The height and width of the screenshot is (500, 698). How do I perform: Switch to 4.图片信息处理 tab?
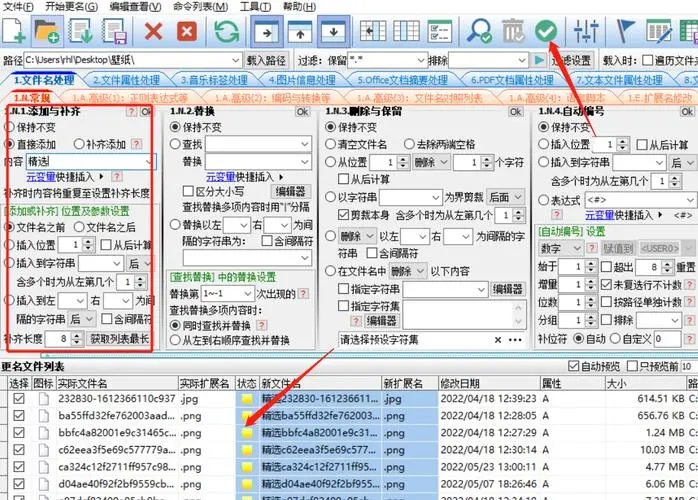(x=302, y=80)
